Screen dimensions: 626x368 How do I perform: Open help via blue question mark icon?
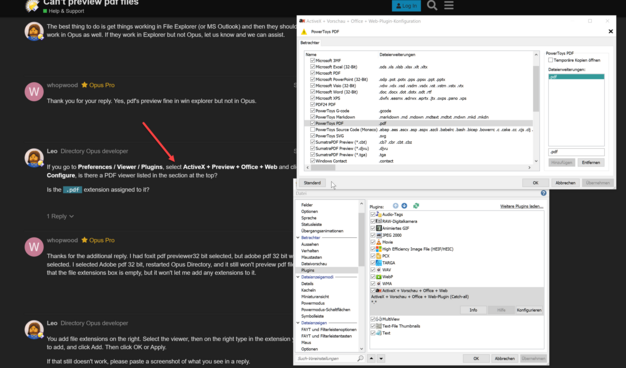pos(543,193)
